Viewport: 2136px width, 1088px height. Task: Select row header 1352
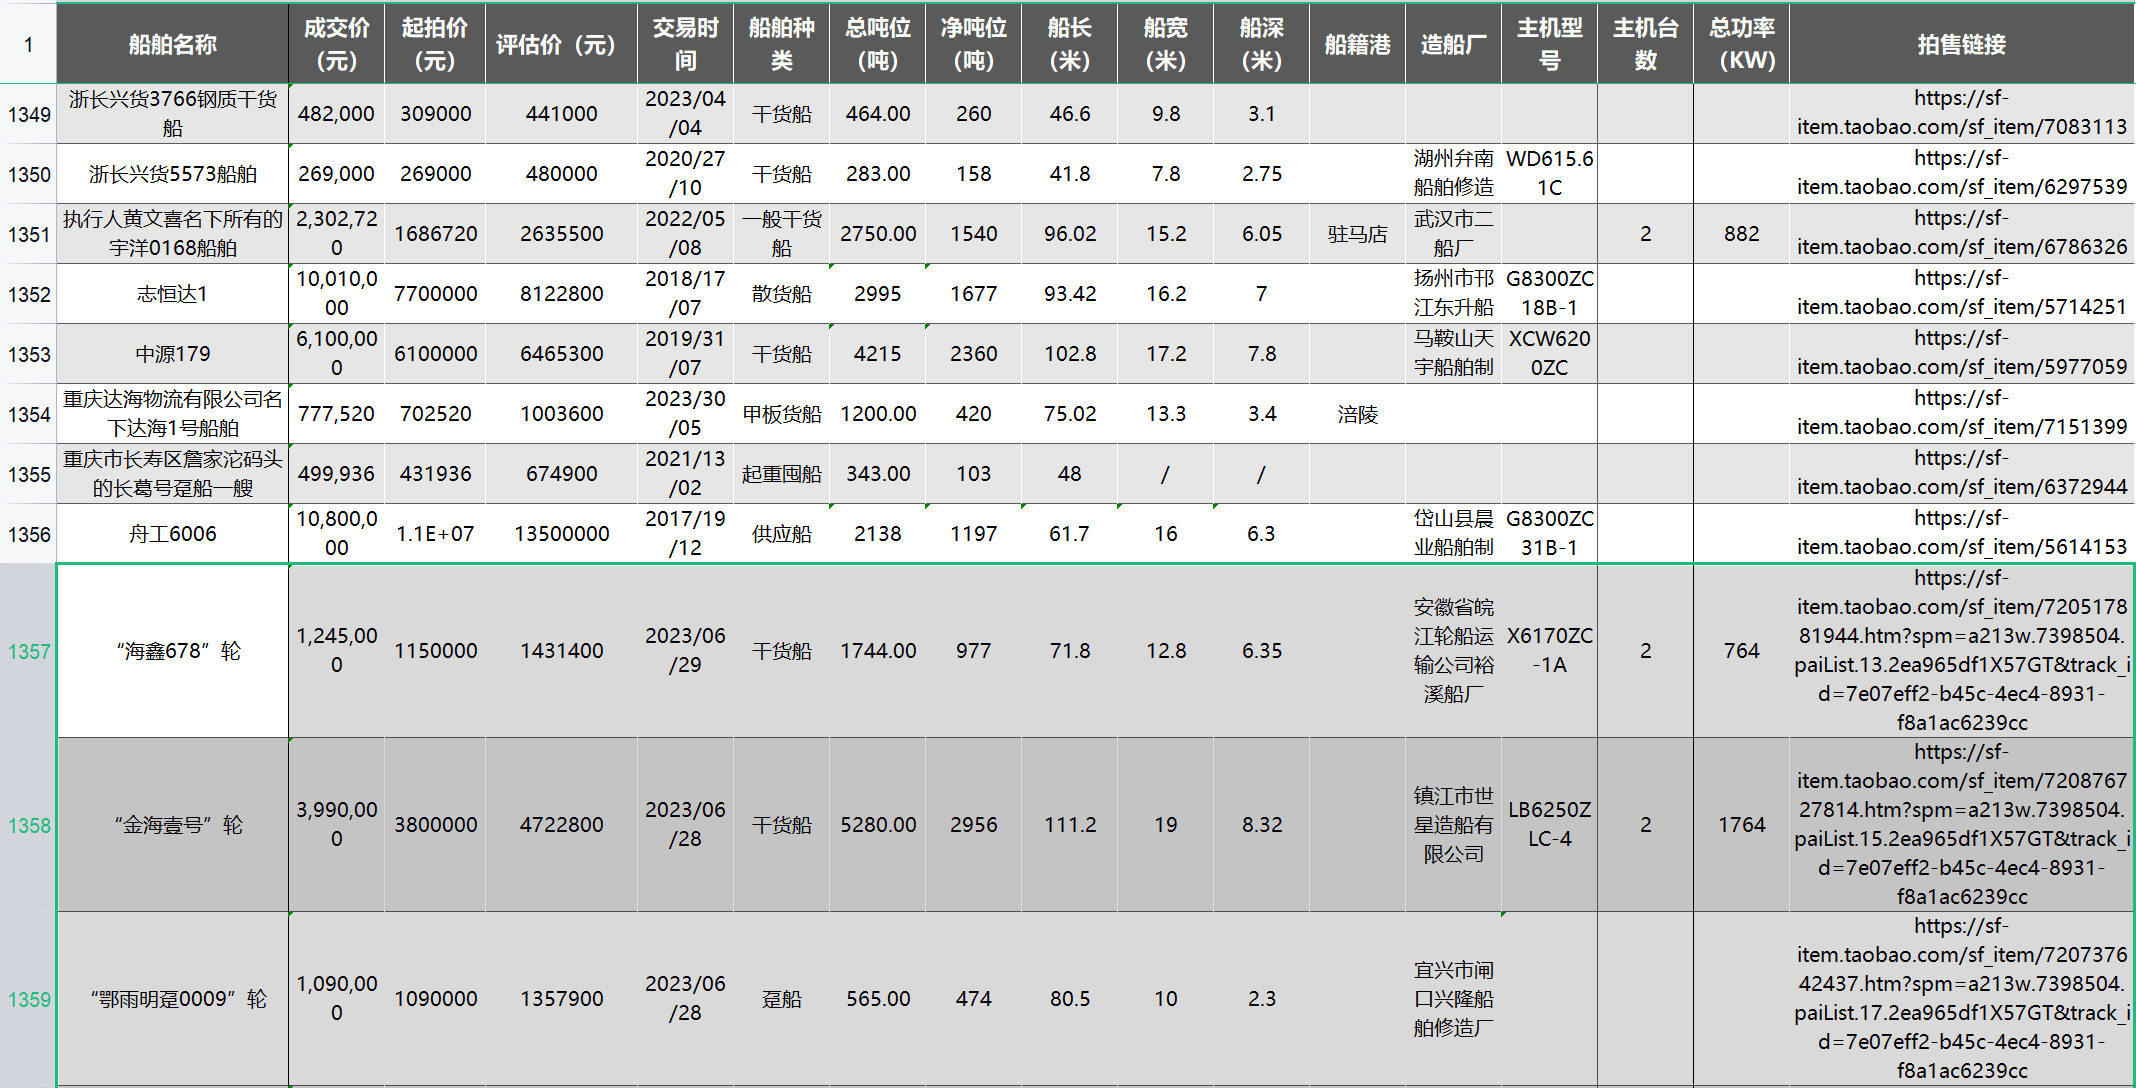[28, 294]
